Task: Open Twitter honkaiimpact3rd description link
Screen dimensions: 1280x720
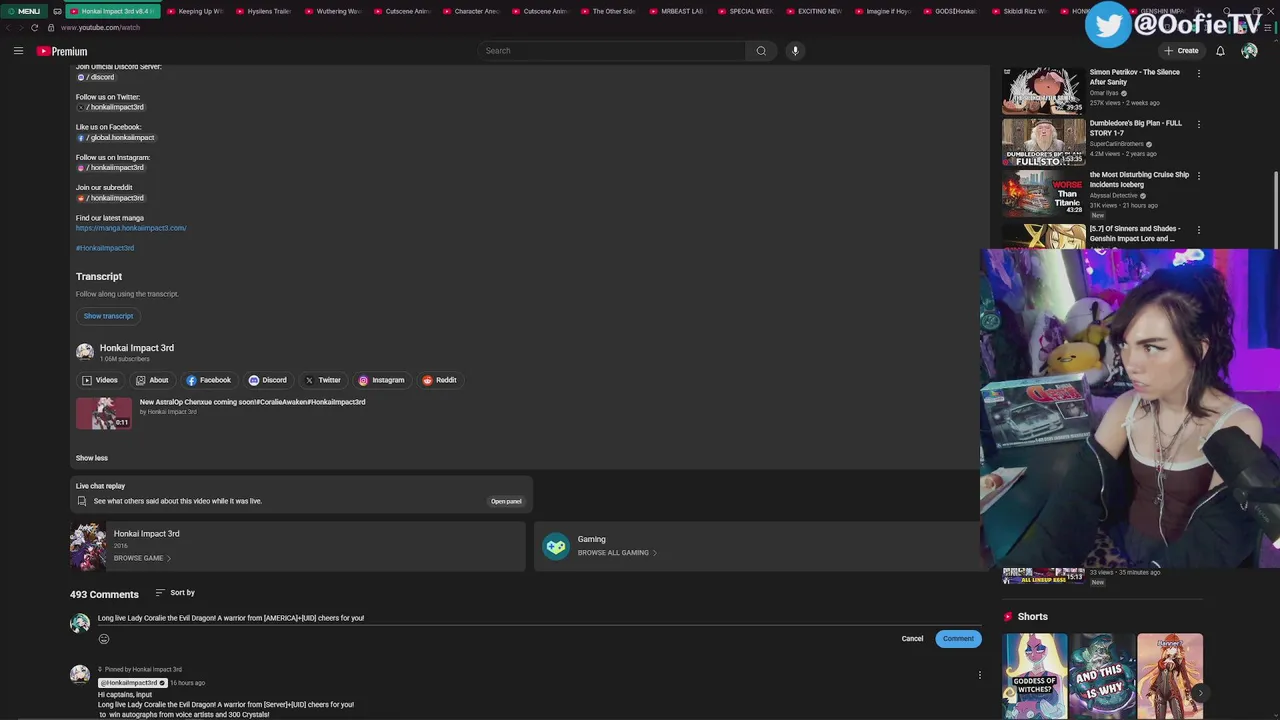Action: pyautogui.click(x=110, y=107)
